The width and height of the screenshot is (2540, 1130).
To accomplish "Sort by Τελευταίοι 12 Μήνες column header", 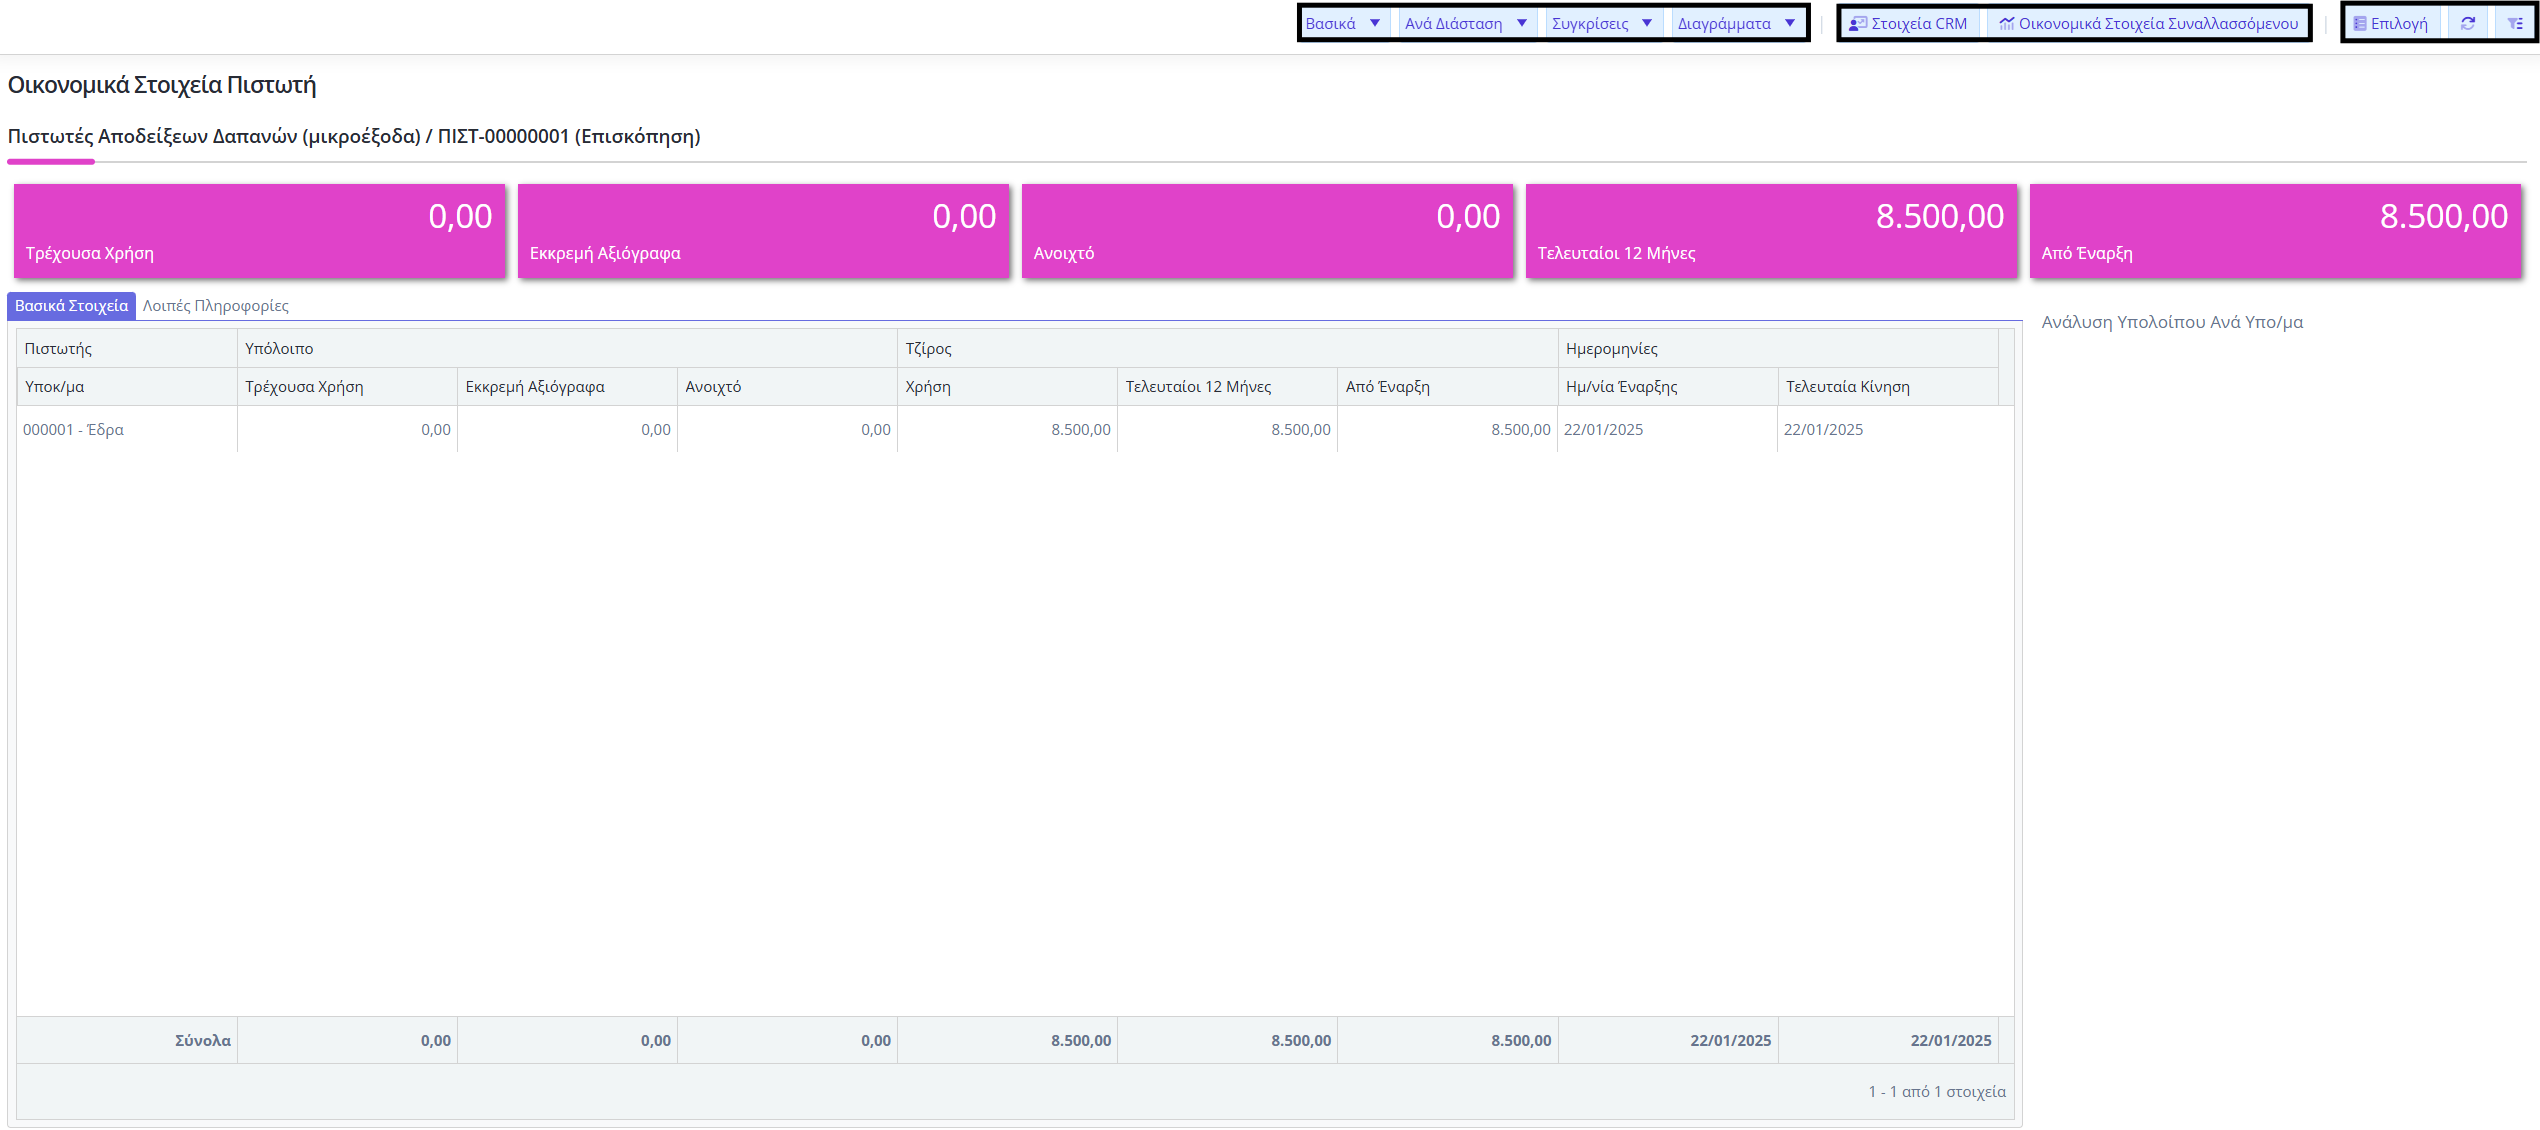I will [x=1227, y=387].
